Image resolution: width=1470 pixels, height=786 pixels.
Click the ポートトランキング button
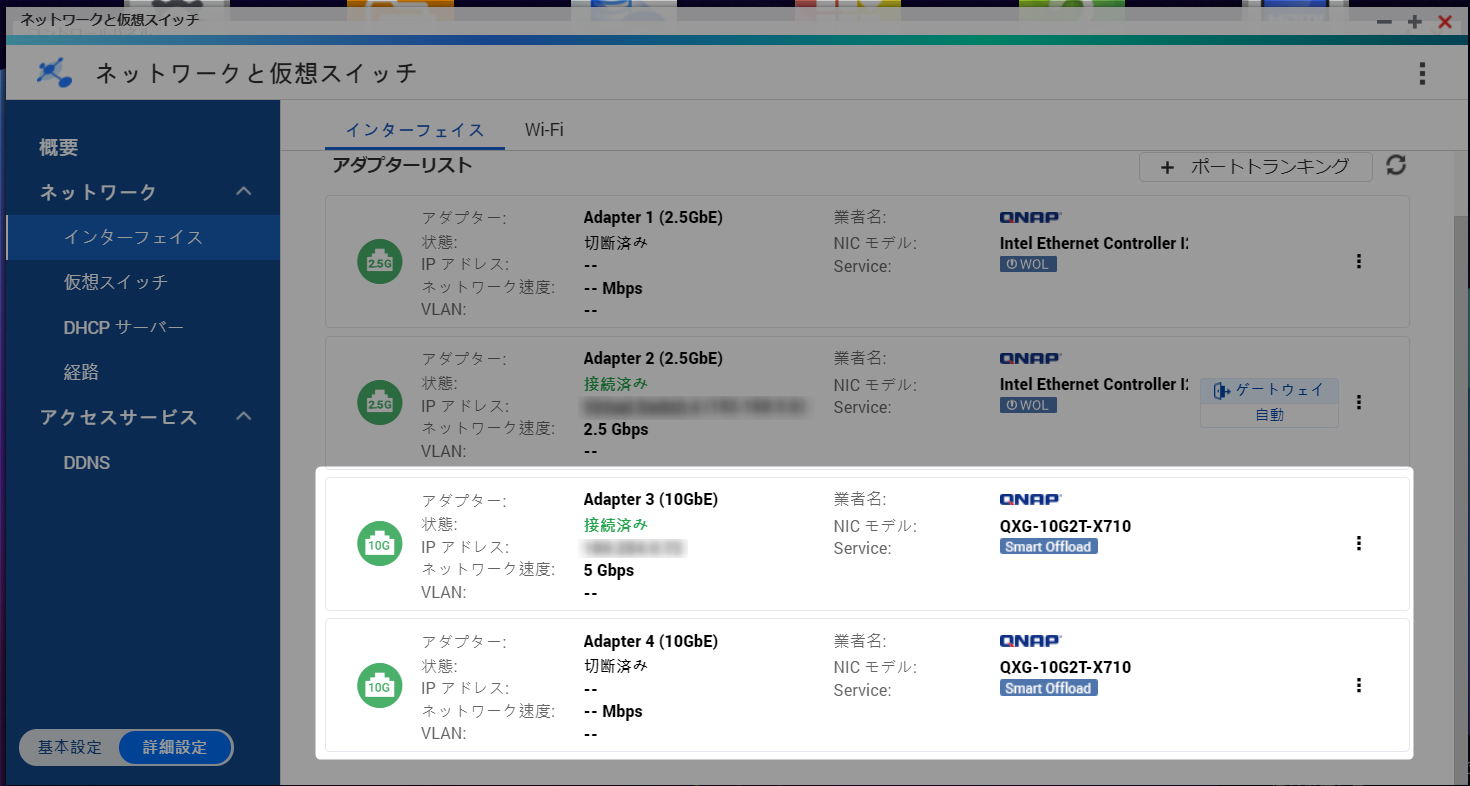1255,167
